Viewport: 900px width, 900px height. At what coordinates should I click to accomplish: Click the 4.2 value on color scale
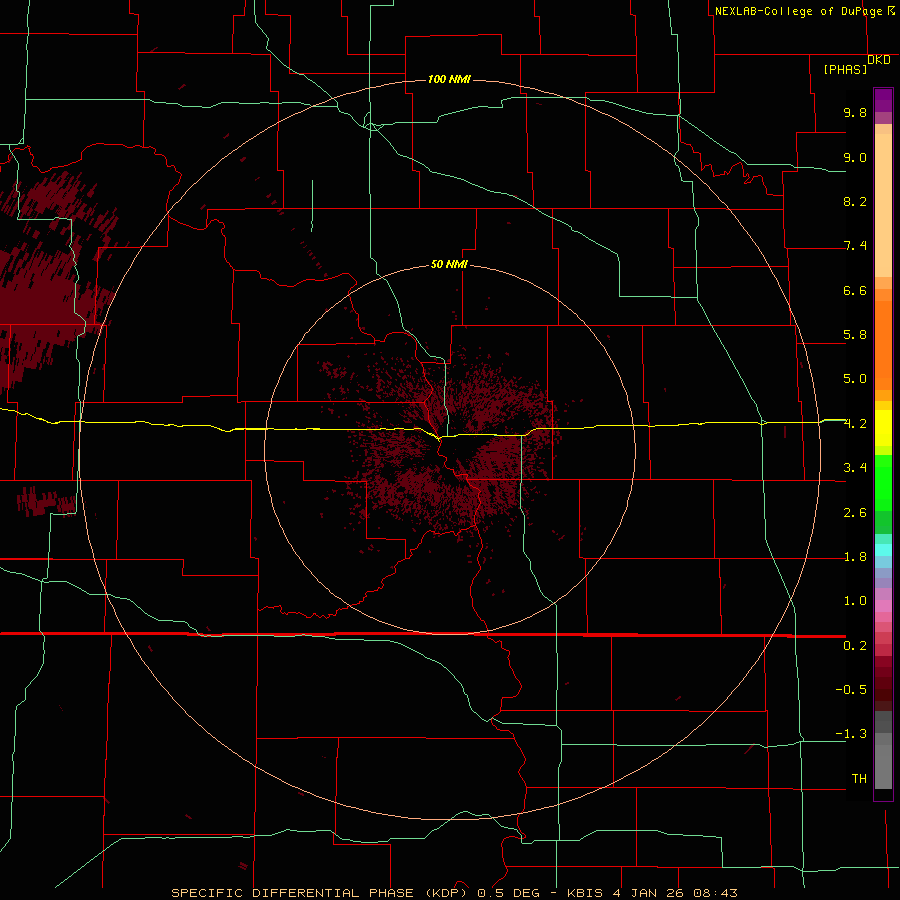click(x=855, y=424)
